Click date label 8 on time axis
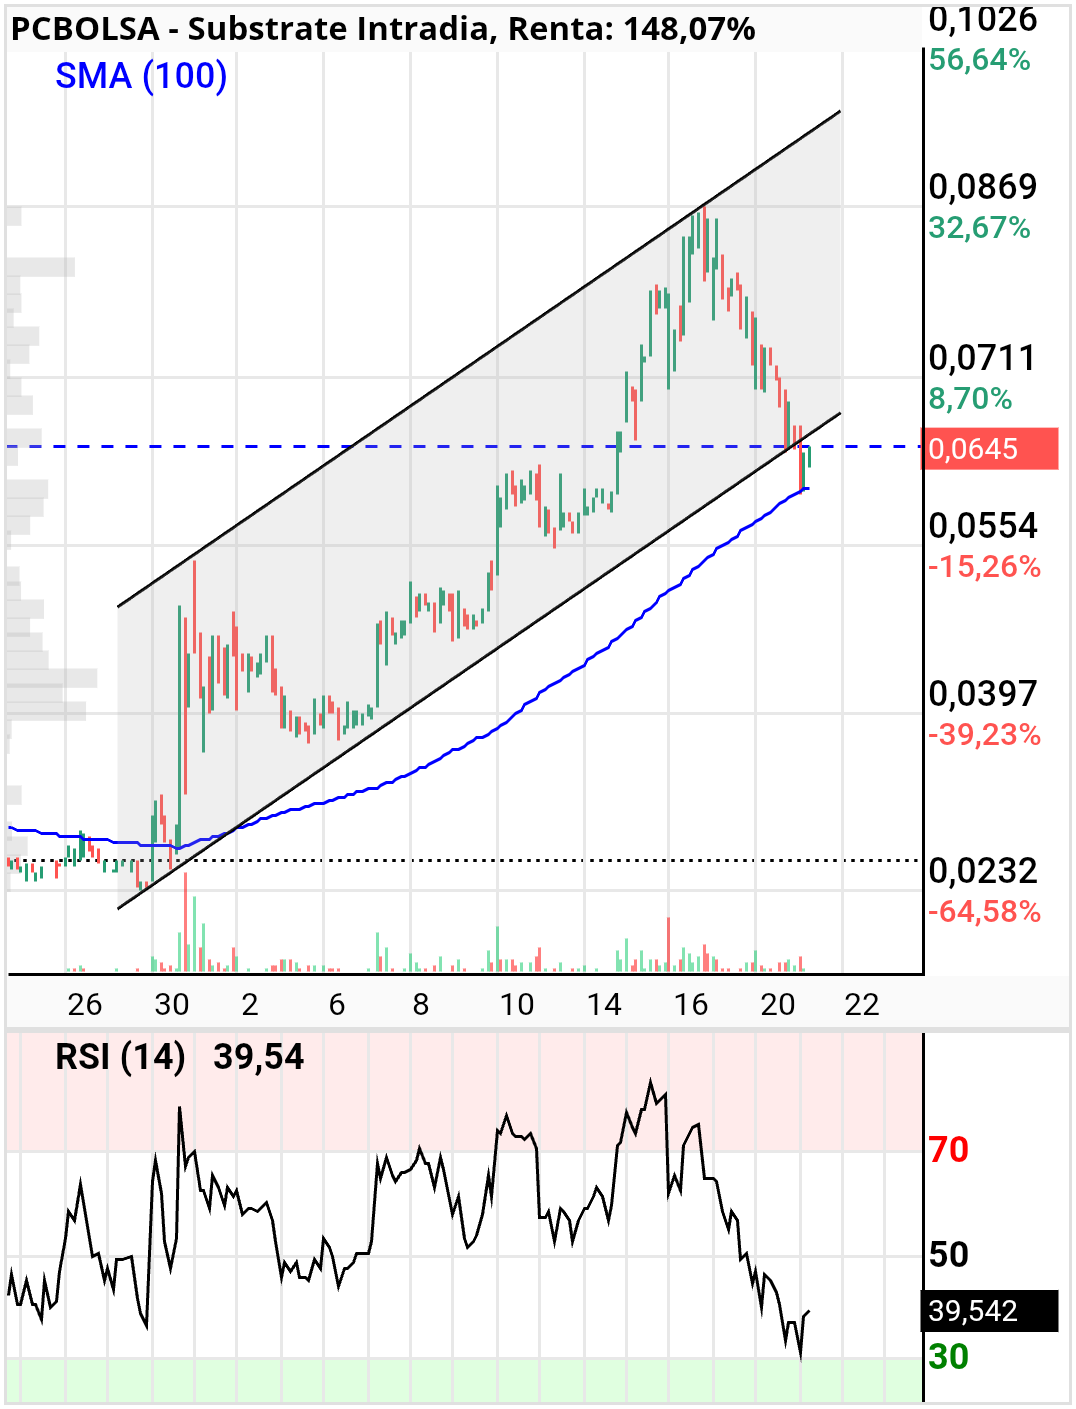The height and width of the screenshot is (1409, 1076). [x=421, y=1004]
